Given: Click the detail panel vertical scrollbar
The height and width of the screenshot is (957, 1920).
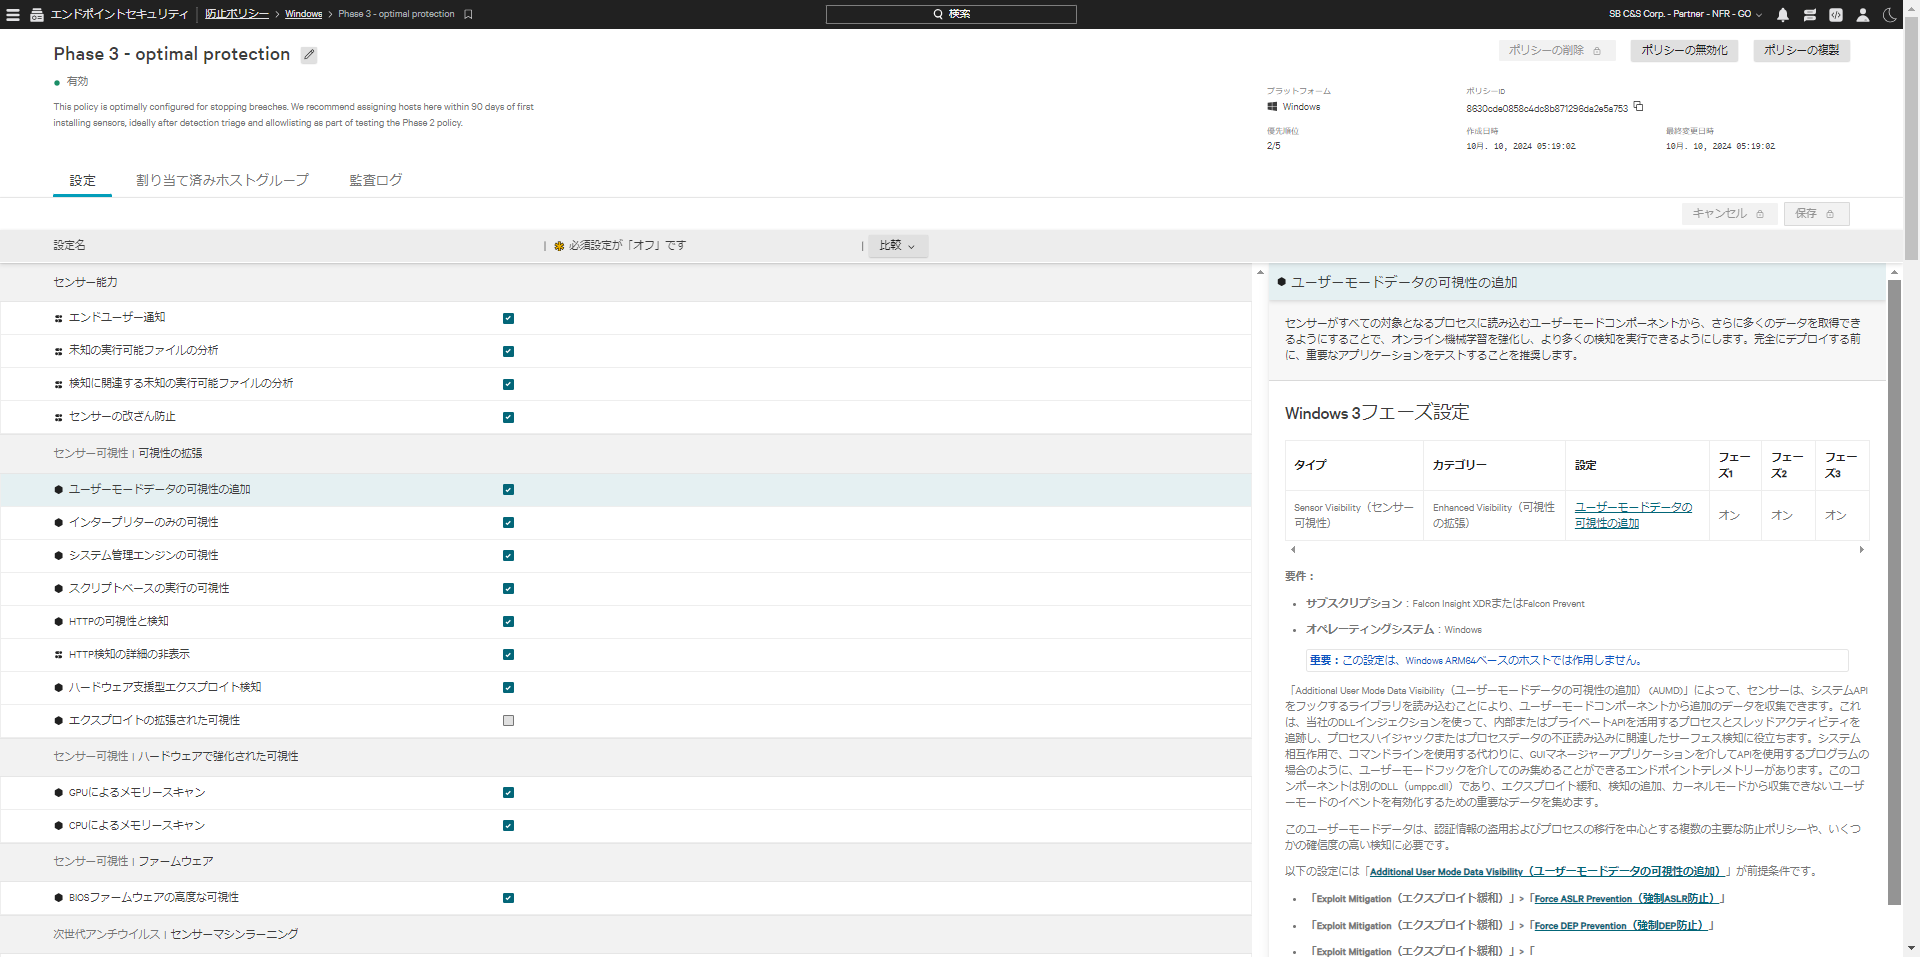Looking at the screenshot, I should click(1894, 592).
